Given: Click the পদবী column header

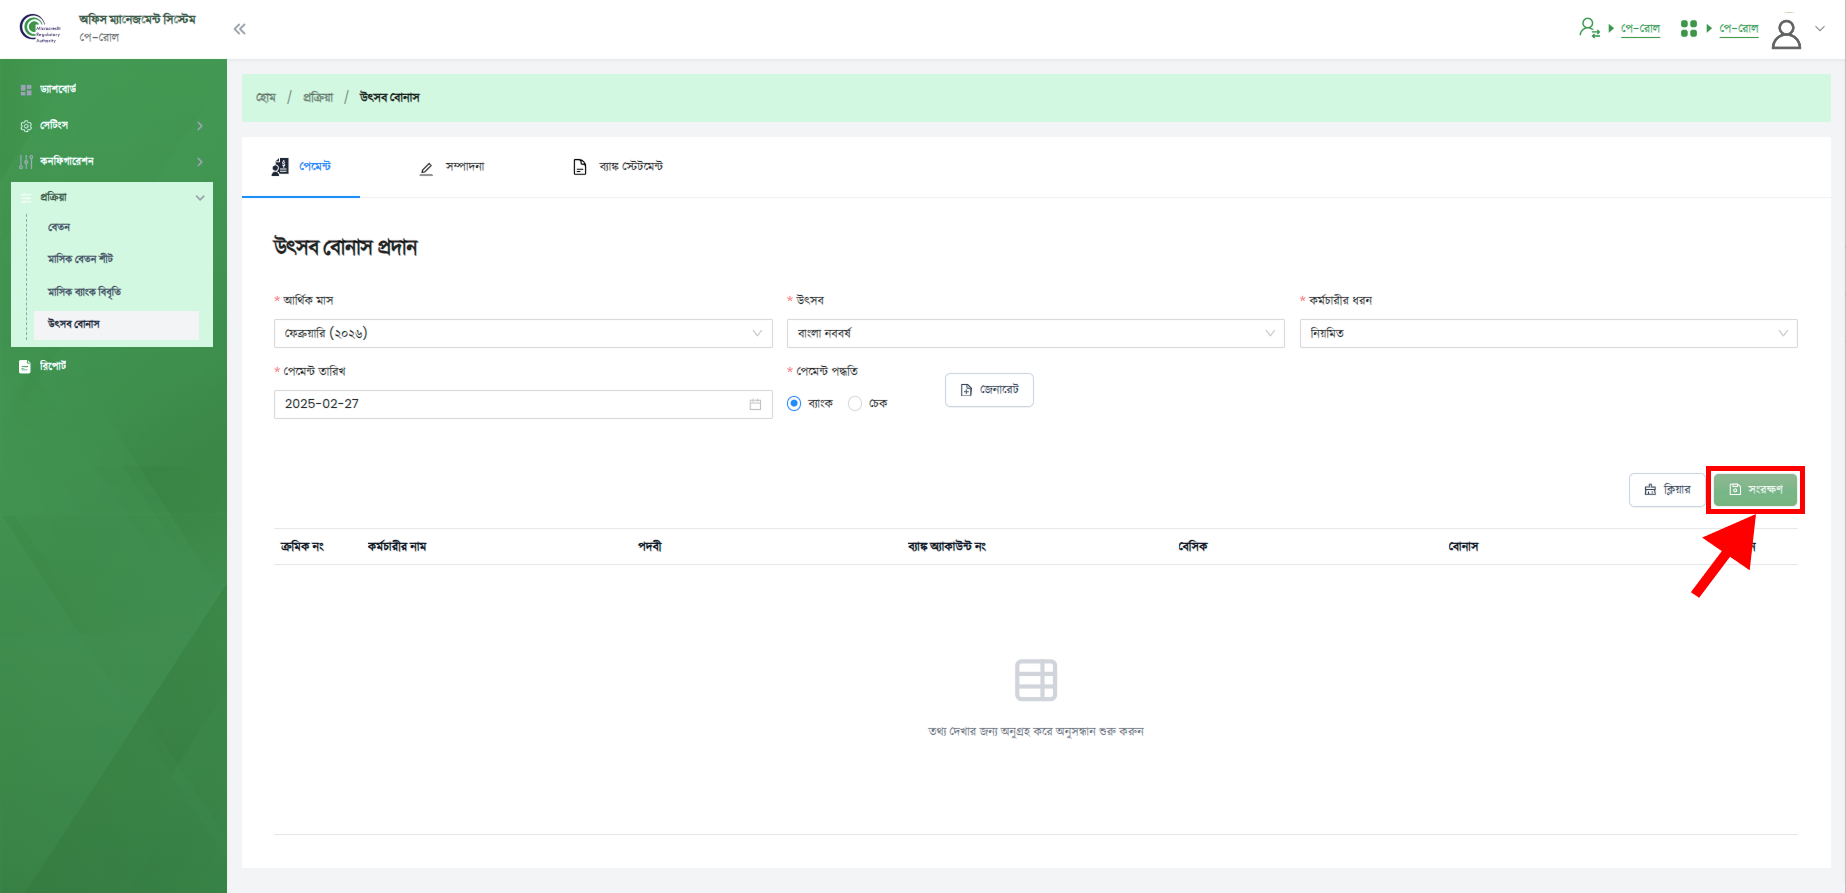Looking at the screenshot, I should pos(650,547).
